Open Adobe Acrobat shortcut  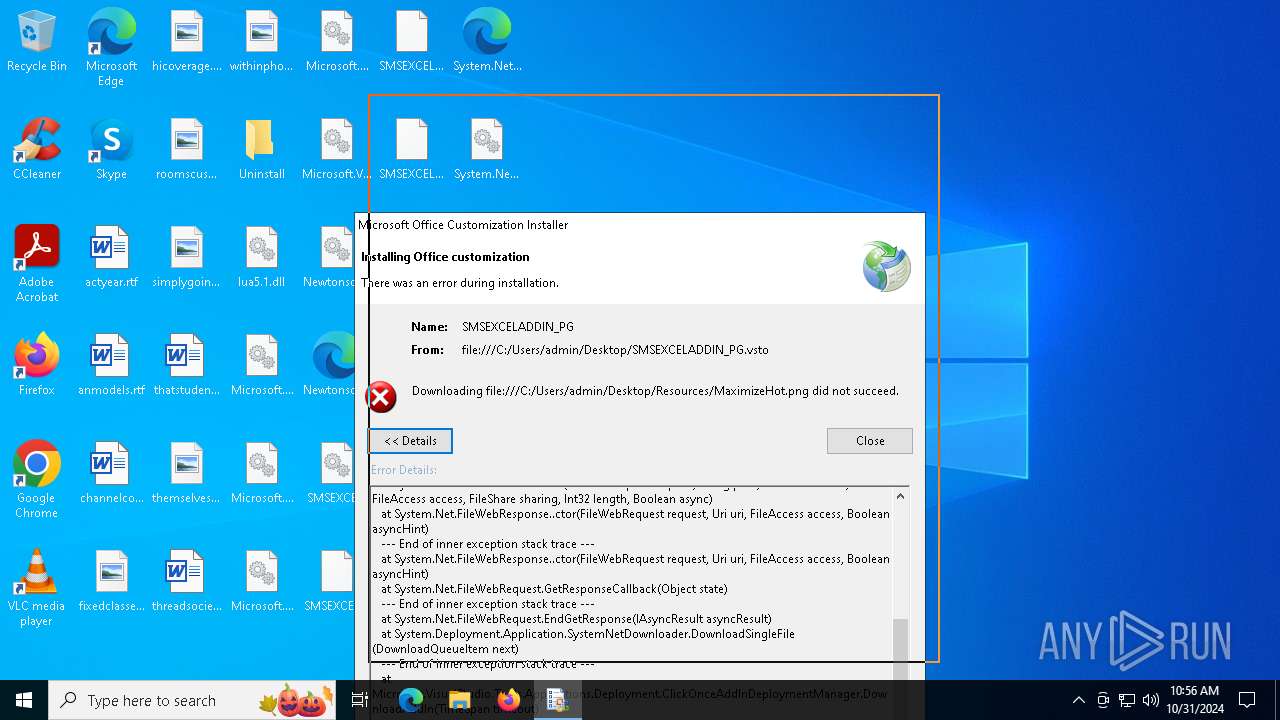click(37, 264)
